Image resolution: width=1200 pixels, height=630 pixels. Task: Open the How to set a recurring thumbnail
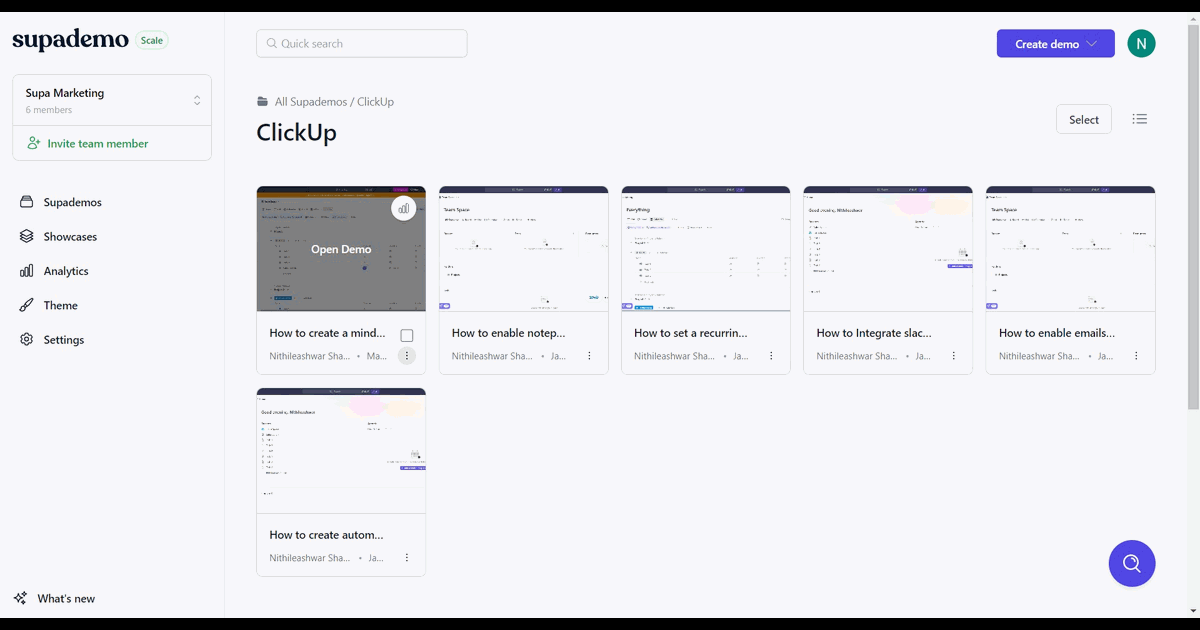706,249
